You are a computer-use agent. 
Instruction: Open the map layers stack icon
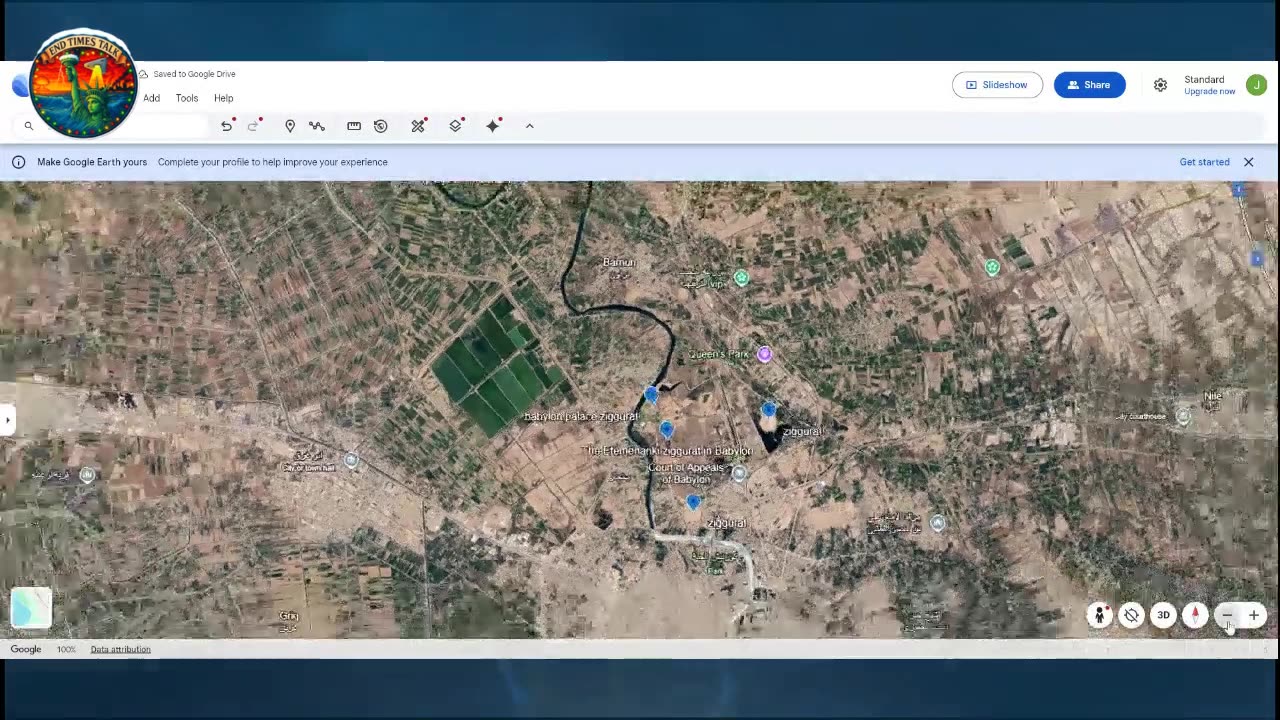point(455,126)
